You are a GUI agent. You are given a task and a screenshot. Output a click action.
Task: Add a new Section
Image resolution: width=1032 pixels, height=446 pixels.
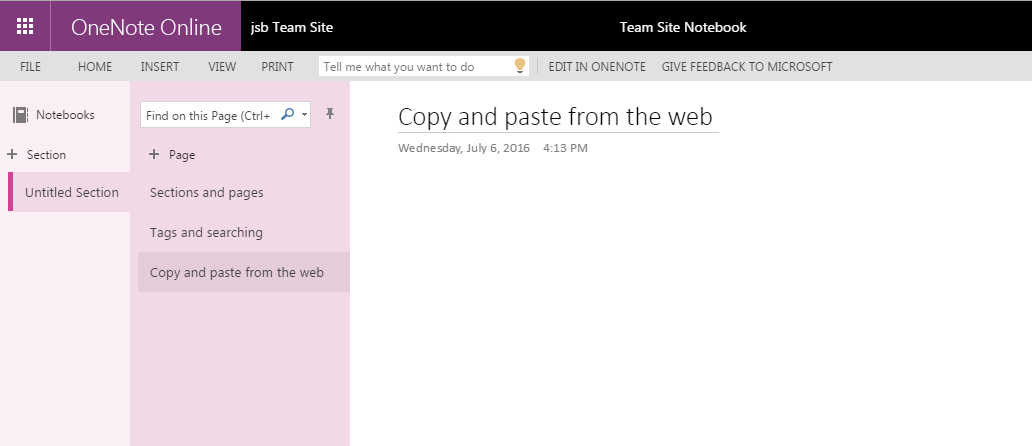(46, 155)
